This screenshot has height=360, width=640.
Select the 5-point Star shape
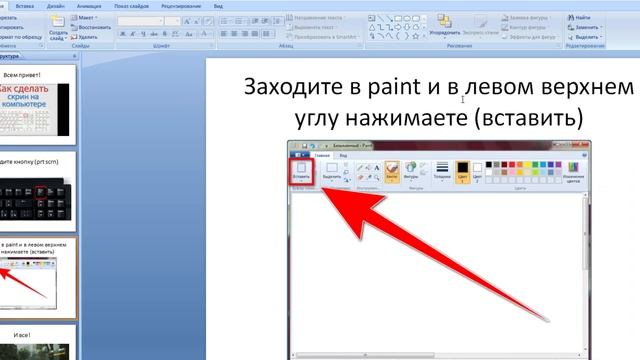coord(416,36)
